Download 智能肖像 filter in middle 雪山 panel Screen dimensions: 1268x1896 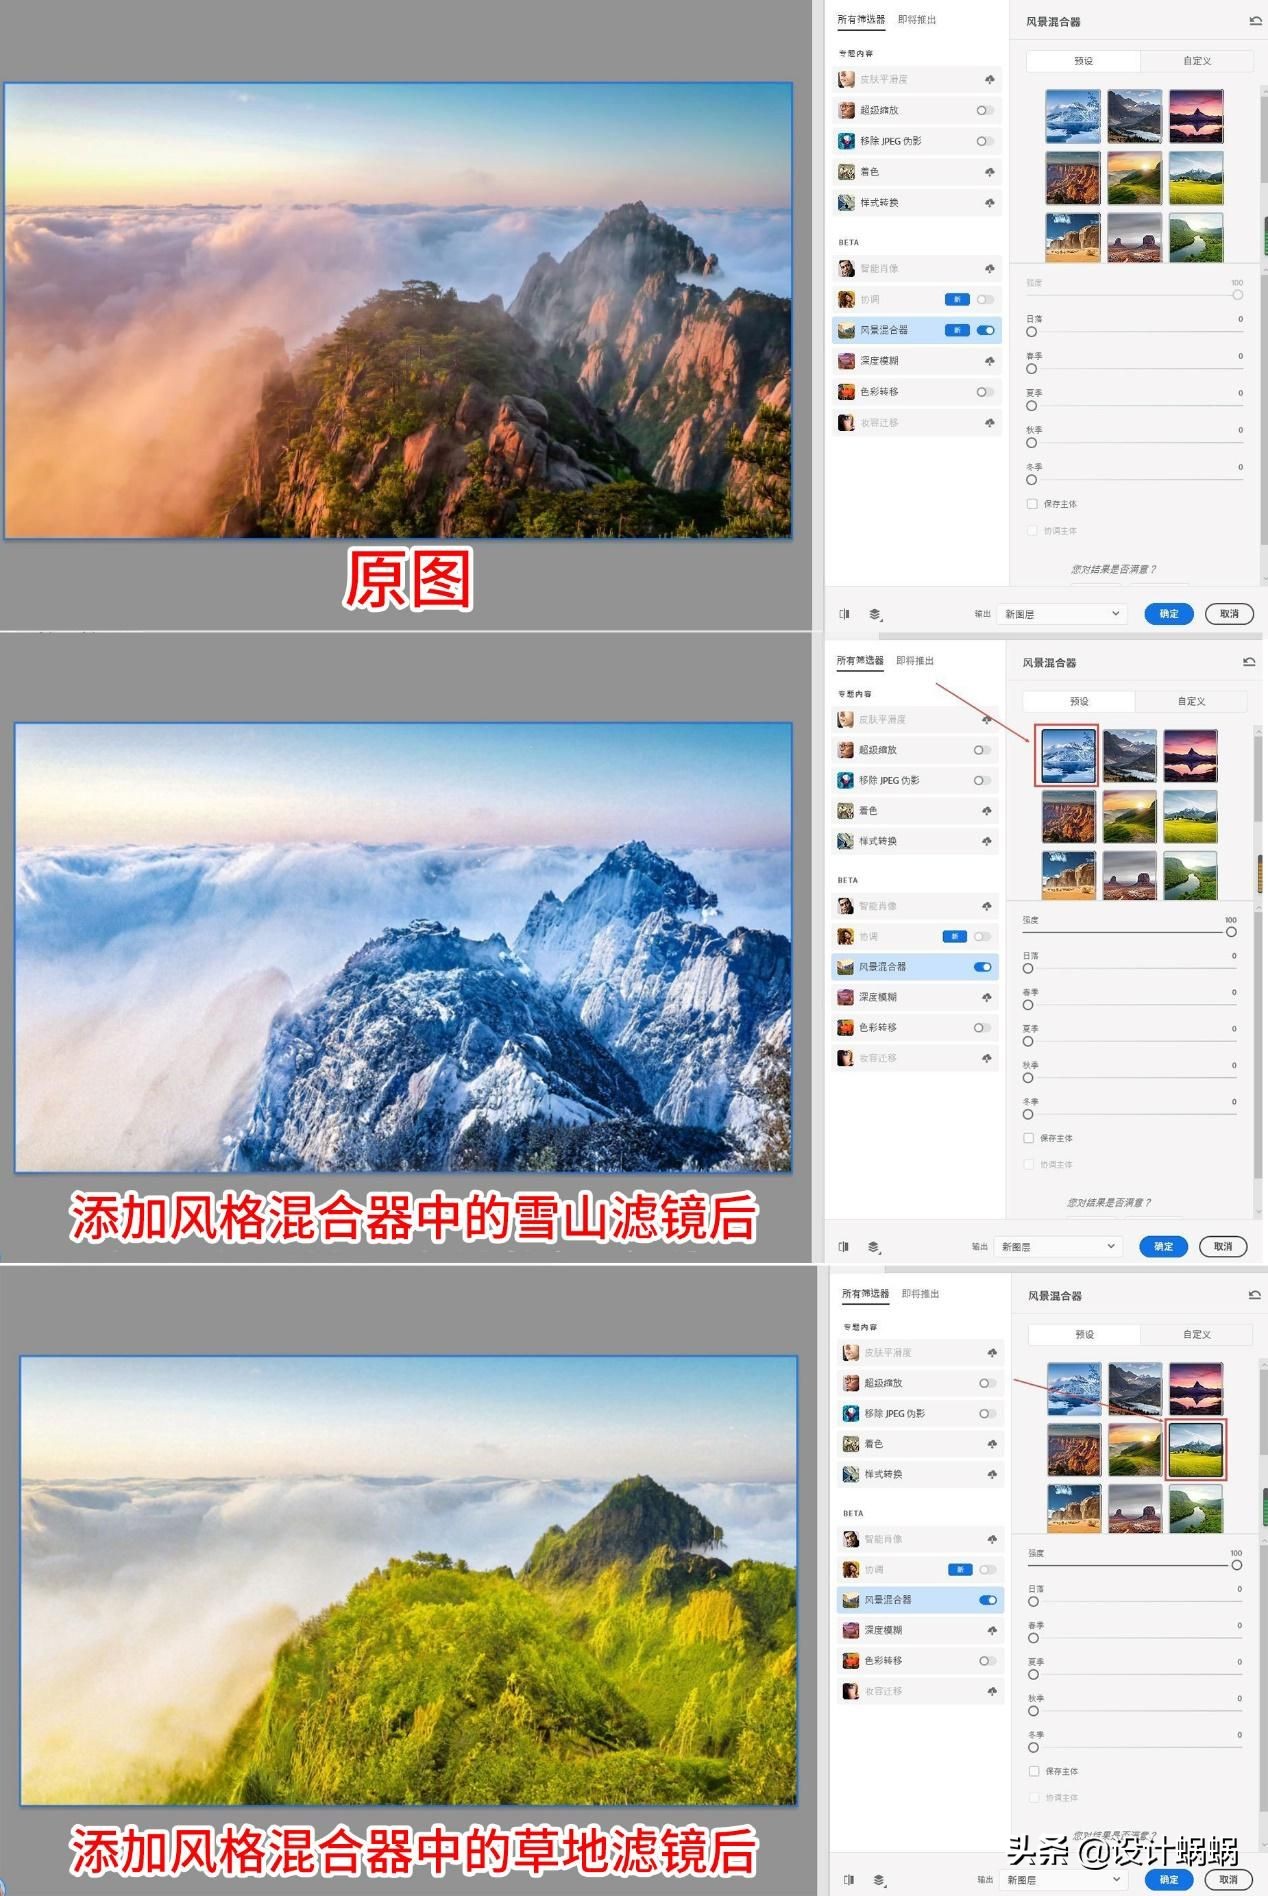pos(986,906)
